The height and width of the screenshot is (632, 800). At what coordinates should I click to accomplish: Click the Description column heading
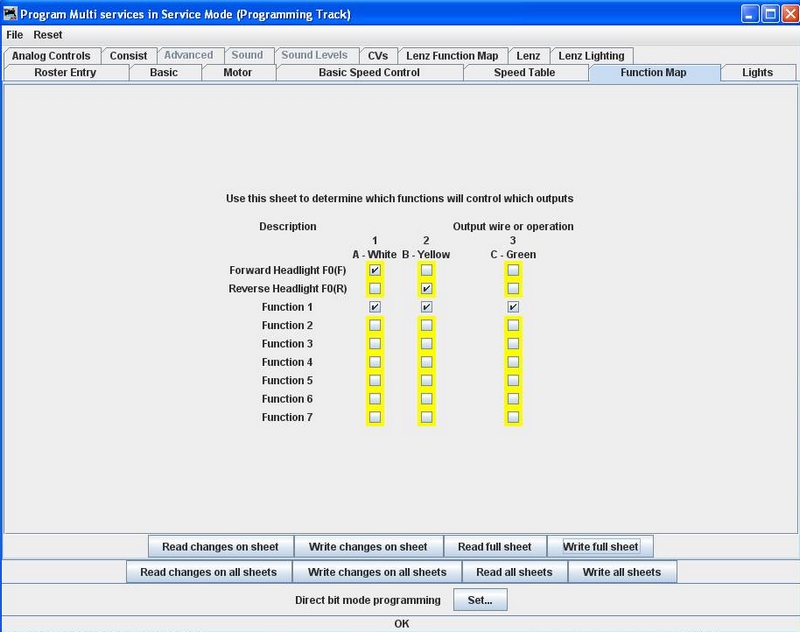[x=288, y=226]
